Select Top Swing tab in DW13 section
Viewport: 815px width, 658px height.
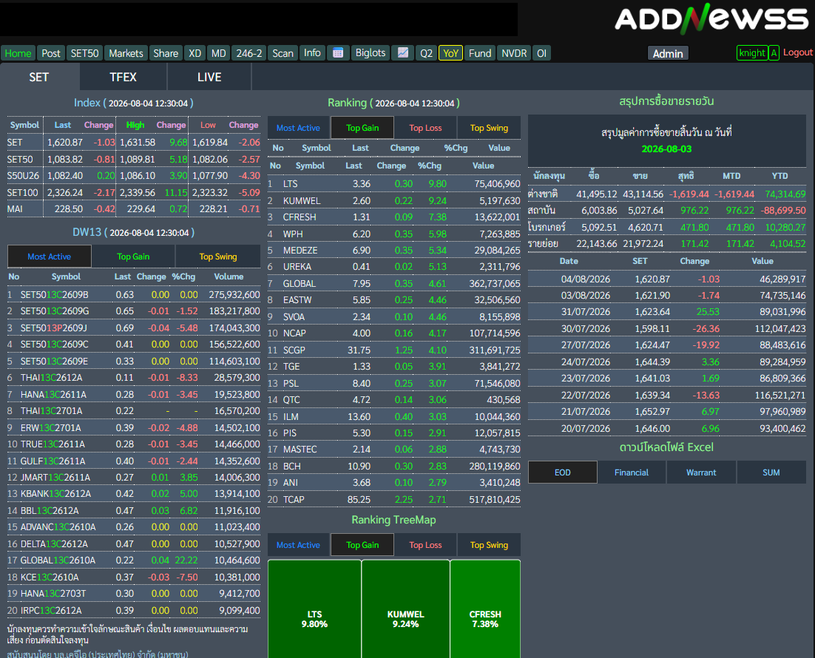point(218,257)
